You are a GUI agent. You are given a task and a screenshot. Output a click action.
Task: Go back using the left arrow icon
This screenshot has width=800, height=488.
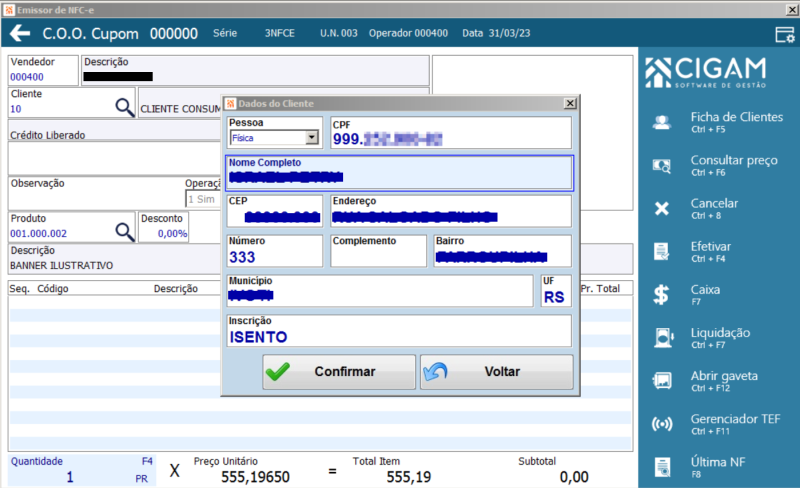[x=20, y=33]
